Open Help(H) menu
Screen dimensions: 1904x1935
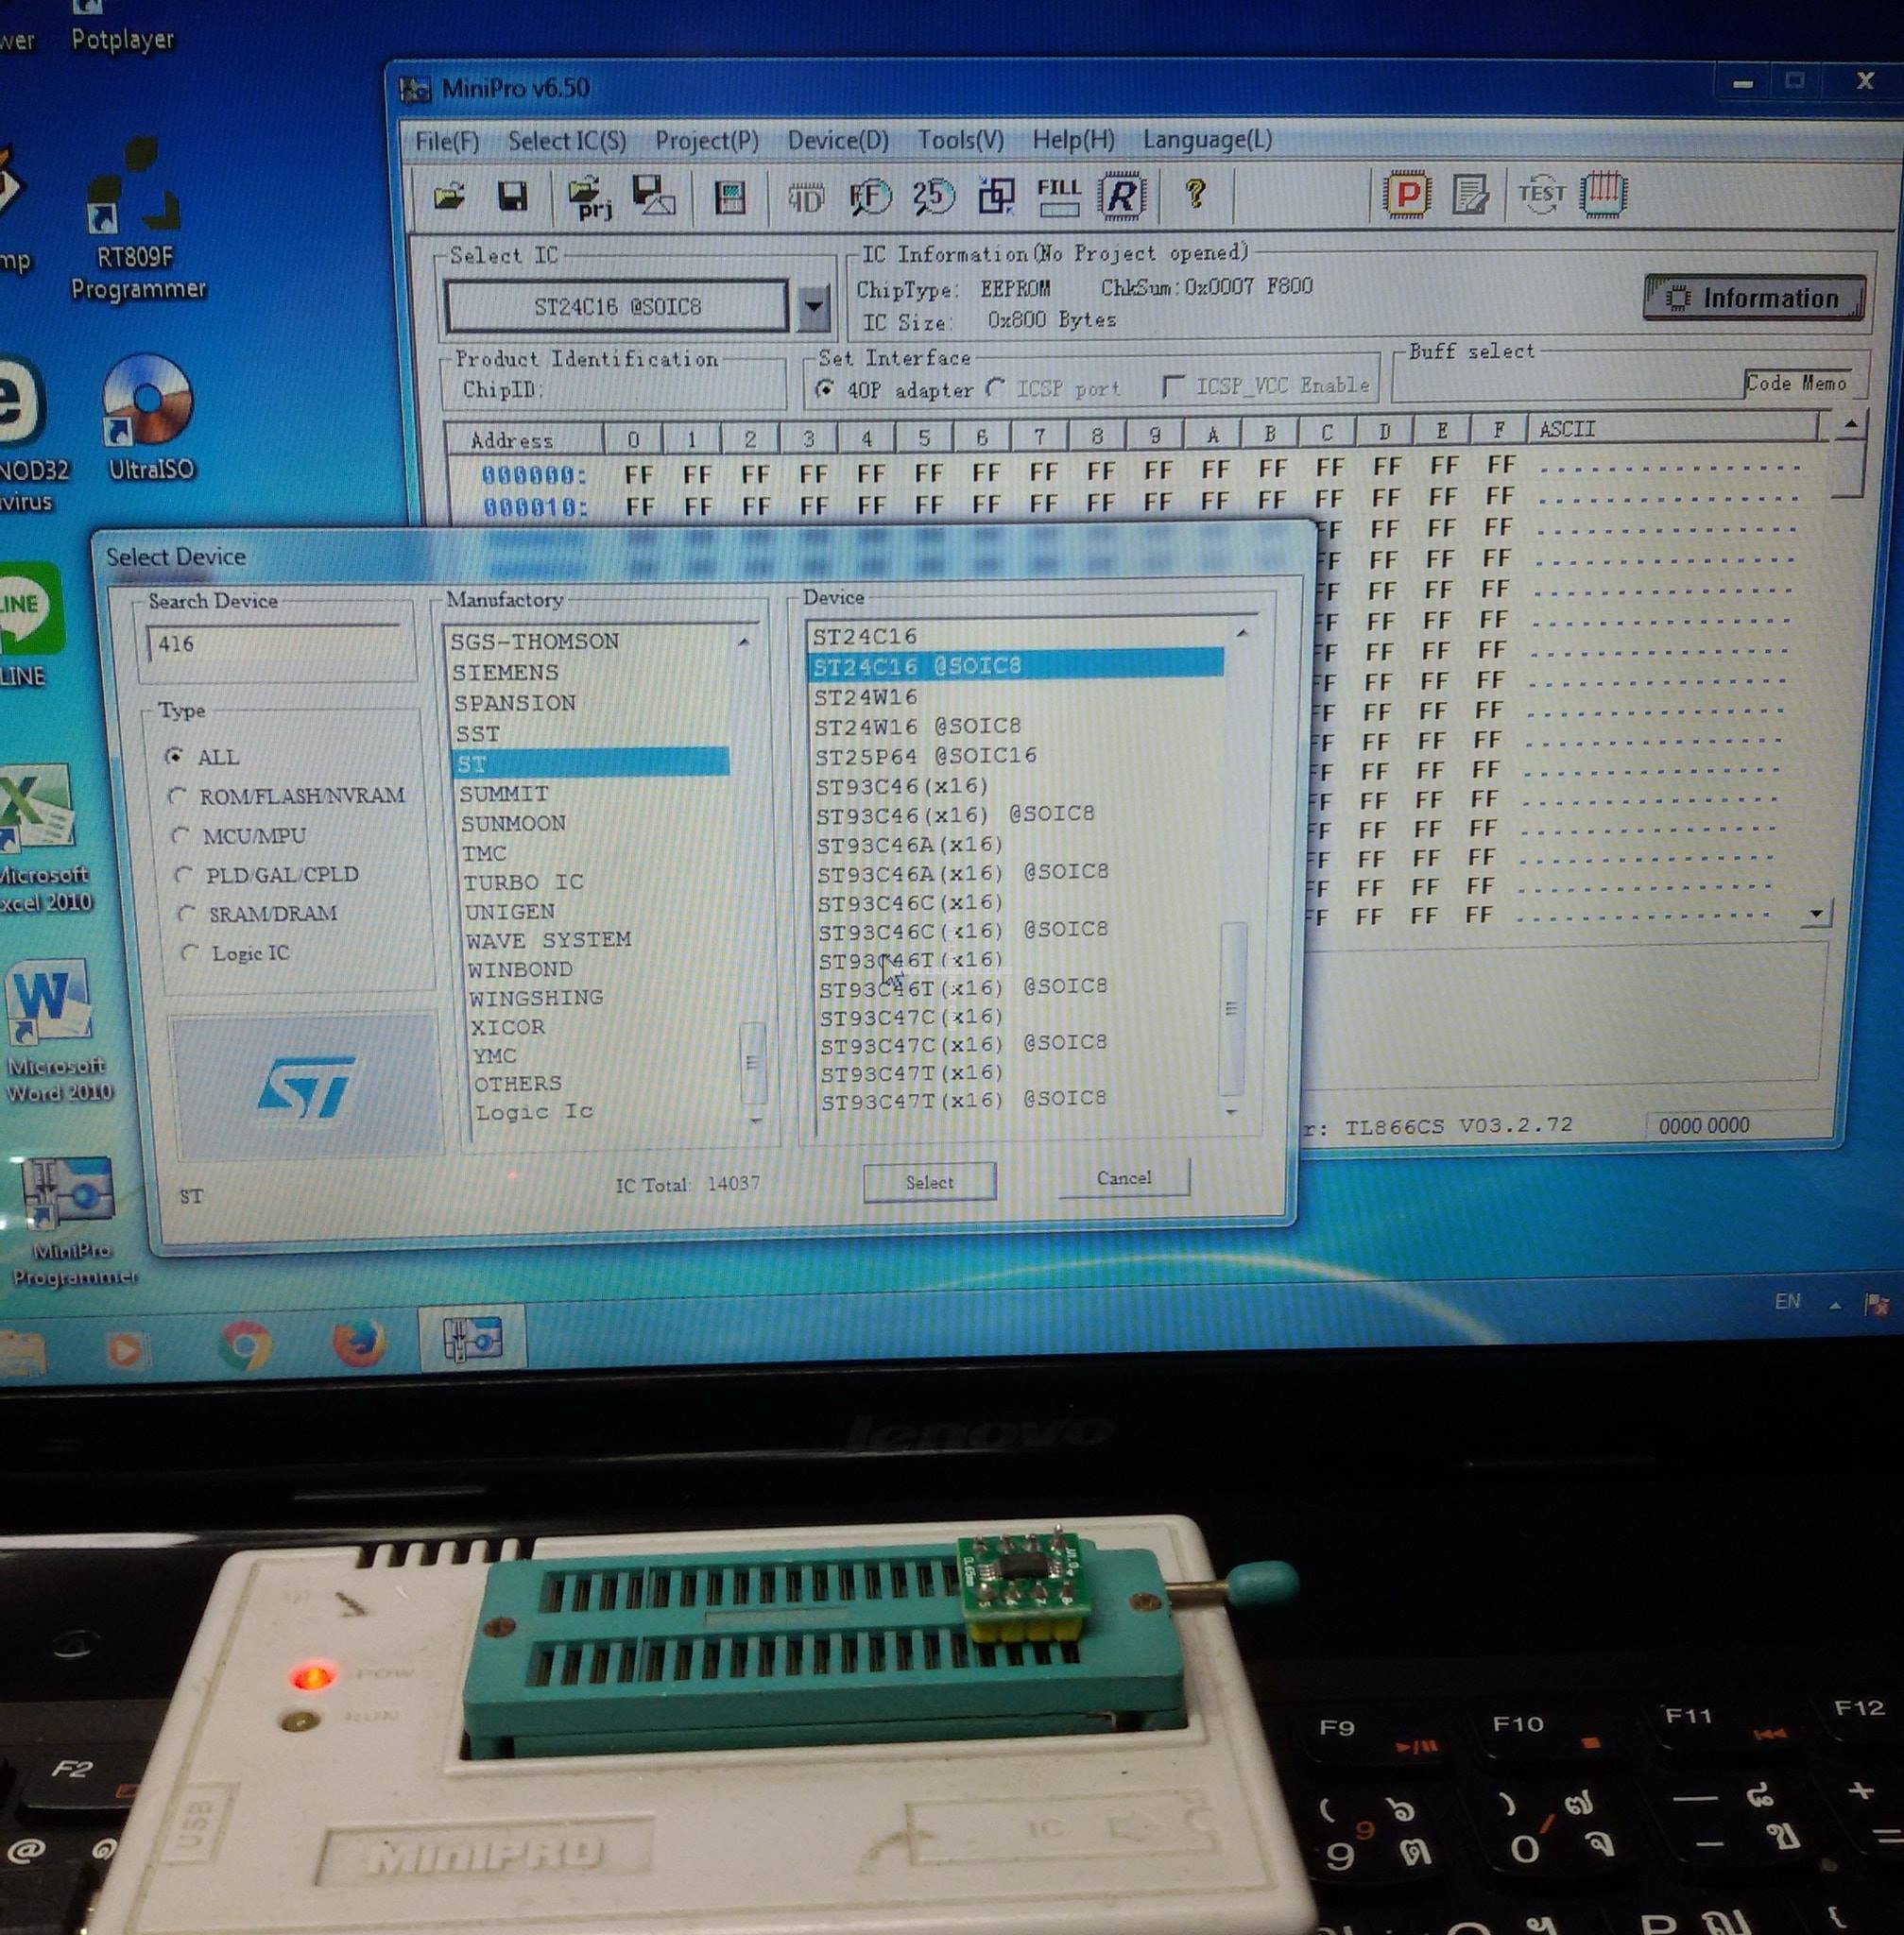[1073, 139]
